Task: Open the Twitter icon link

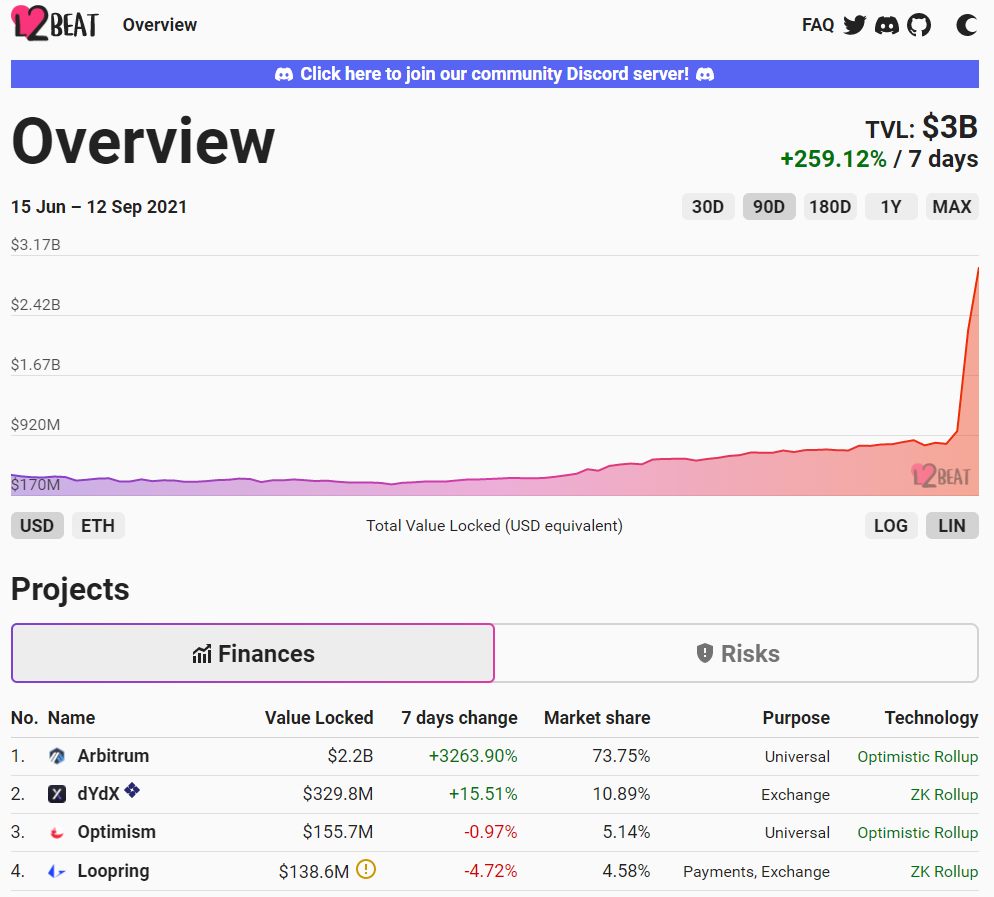Action: click(x=854, y=25)
